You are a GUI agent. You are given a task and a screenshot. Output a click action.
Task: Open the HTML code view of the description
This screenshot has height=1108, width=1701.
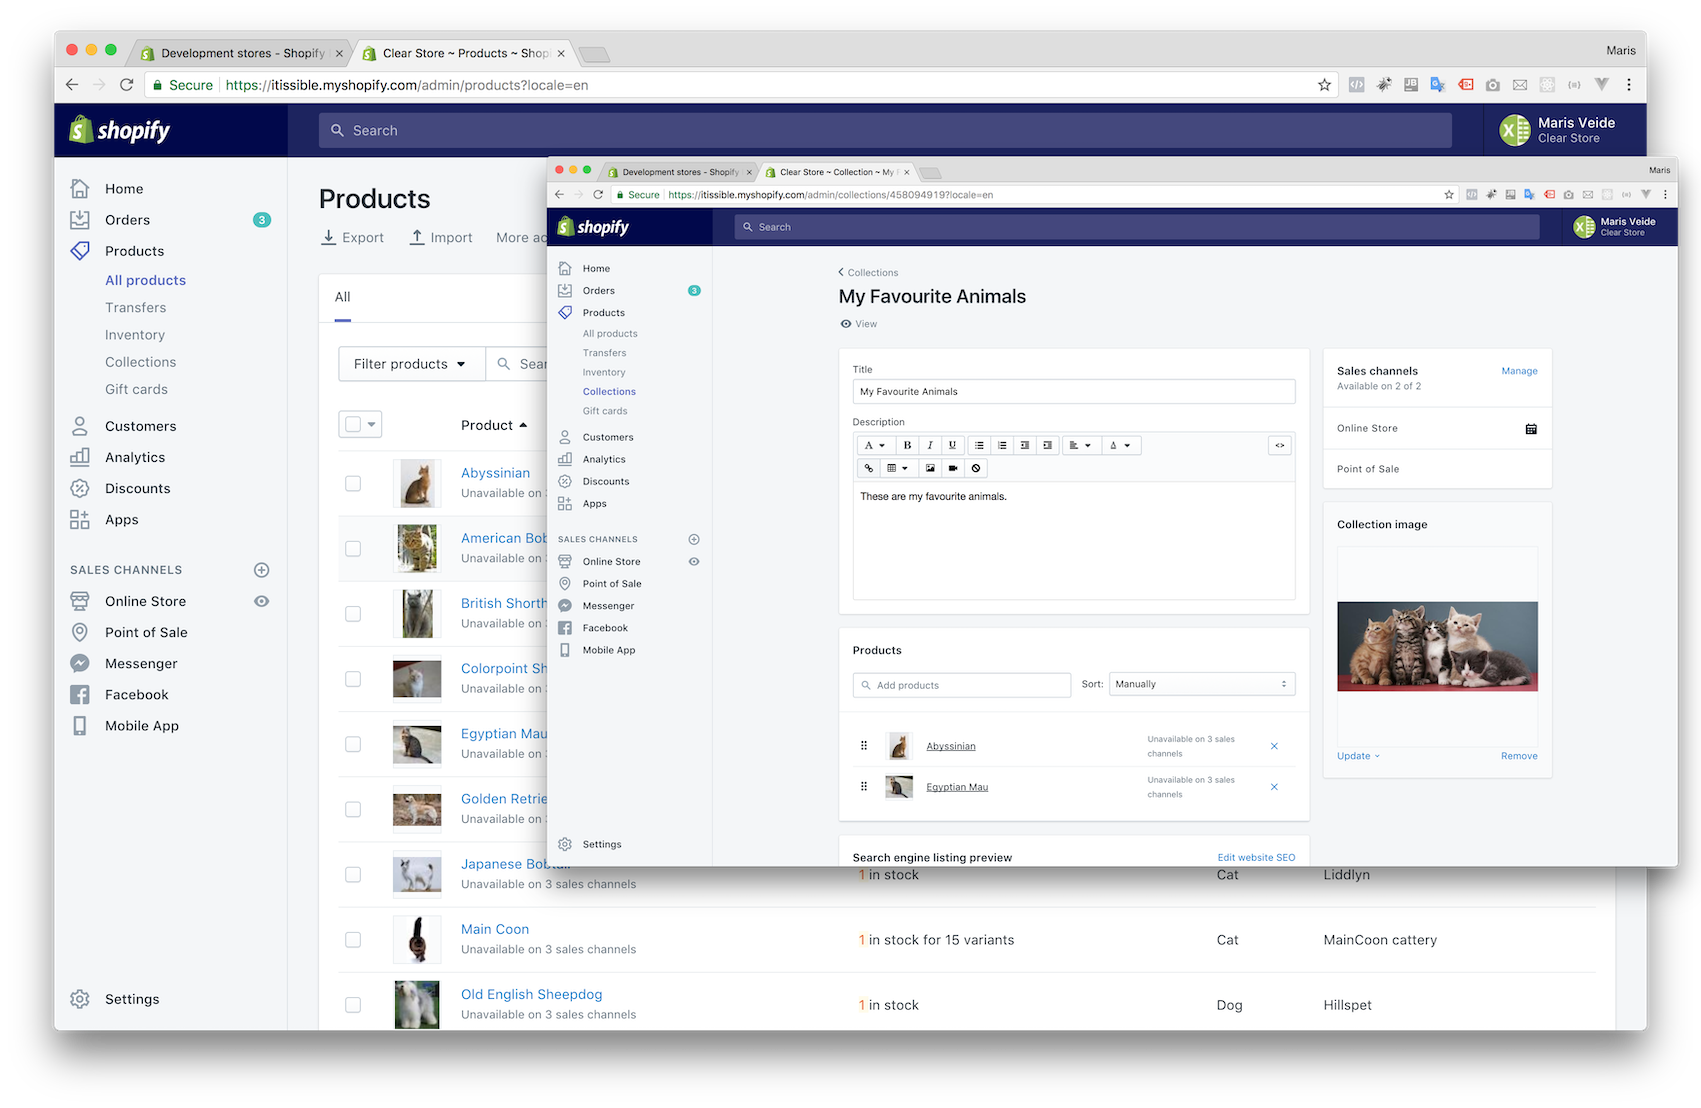click(x=1280, y=445)
